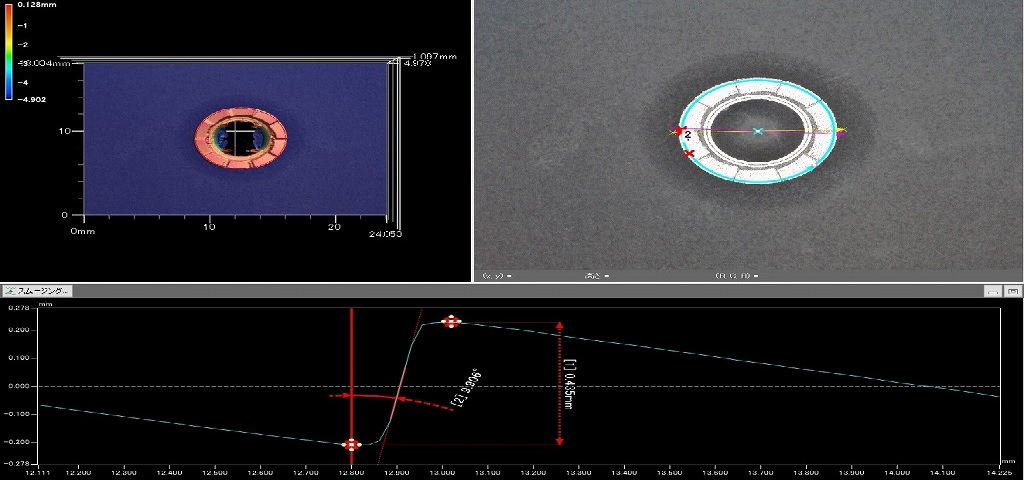The image size is (1024, 480).
Task: Click the (x, y) coordinate readout
Action: 496,276
